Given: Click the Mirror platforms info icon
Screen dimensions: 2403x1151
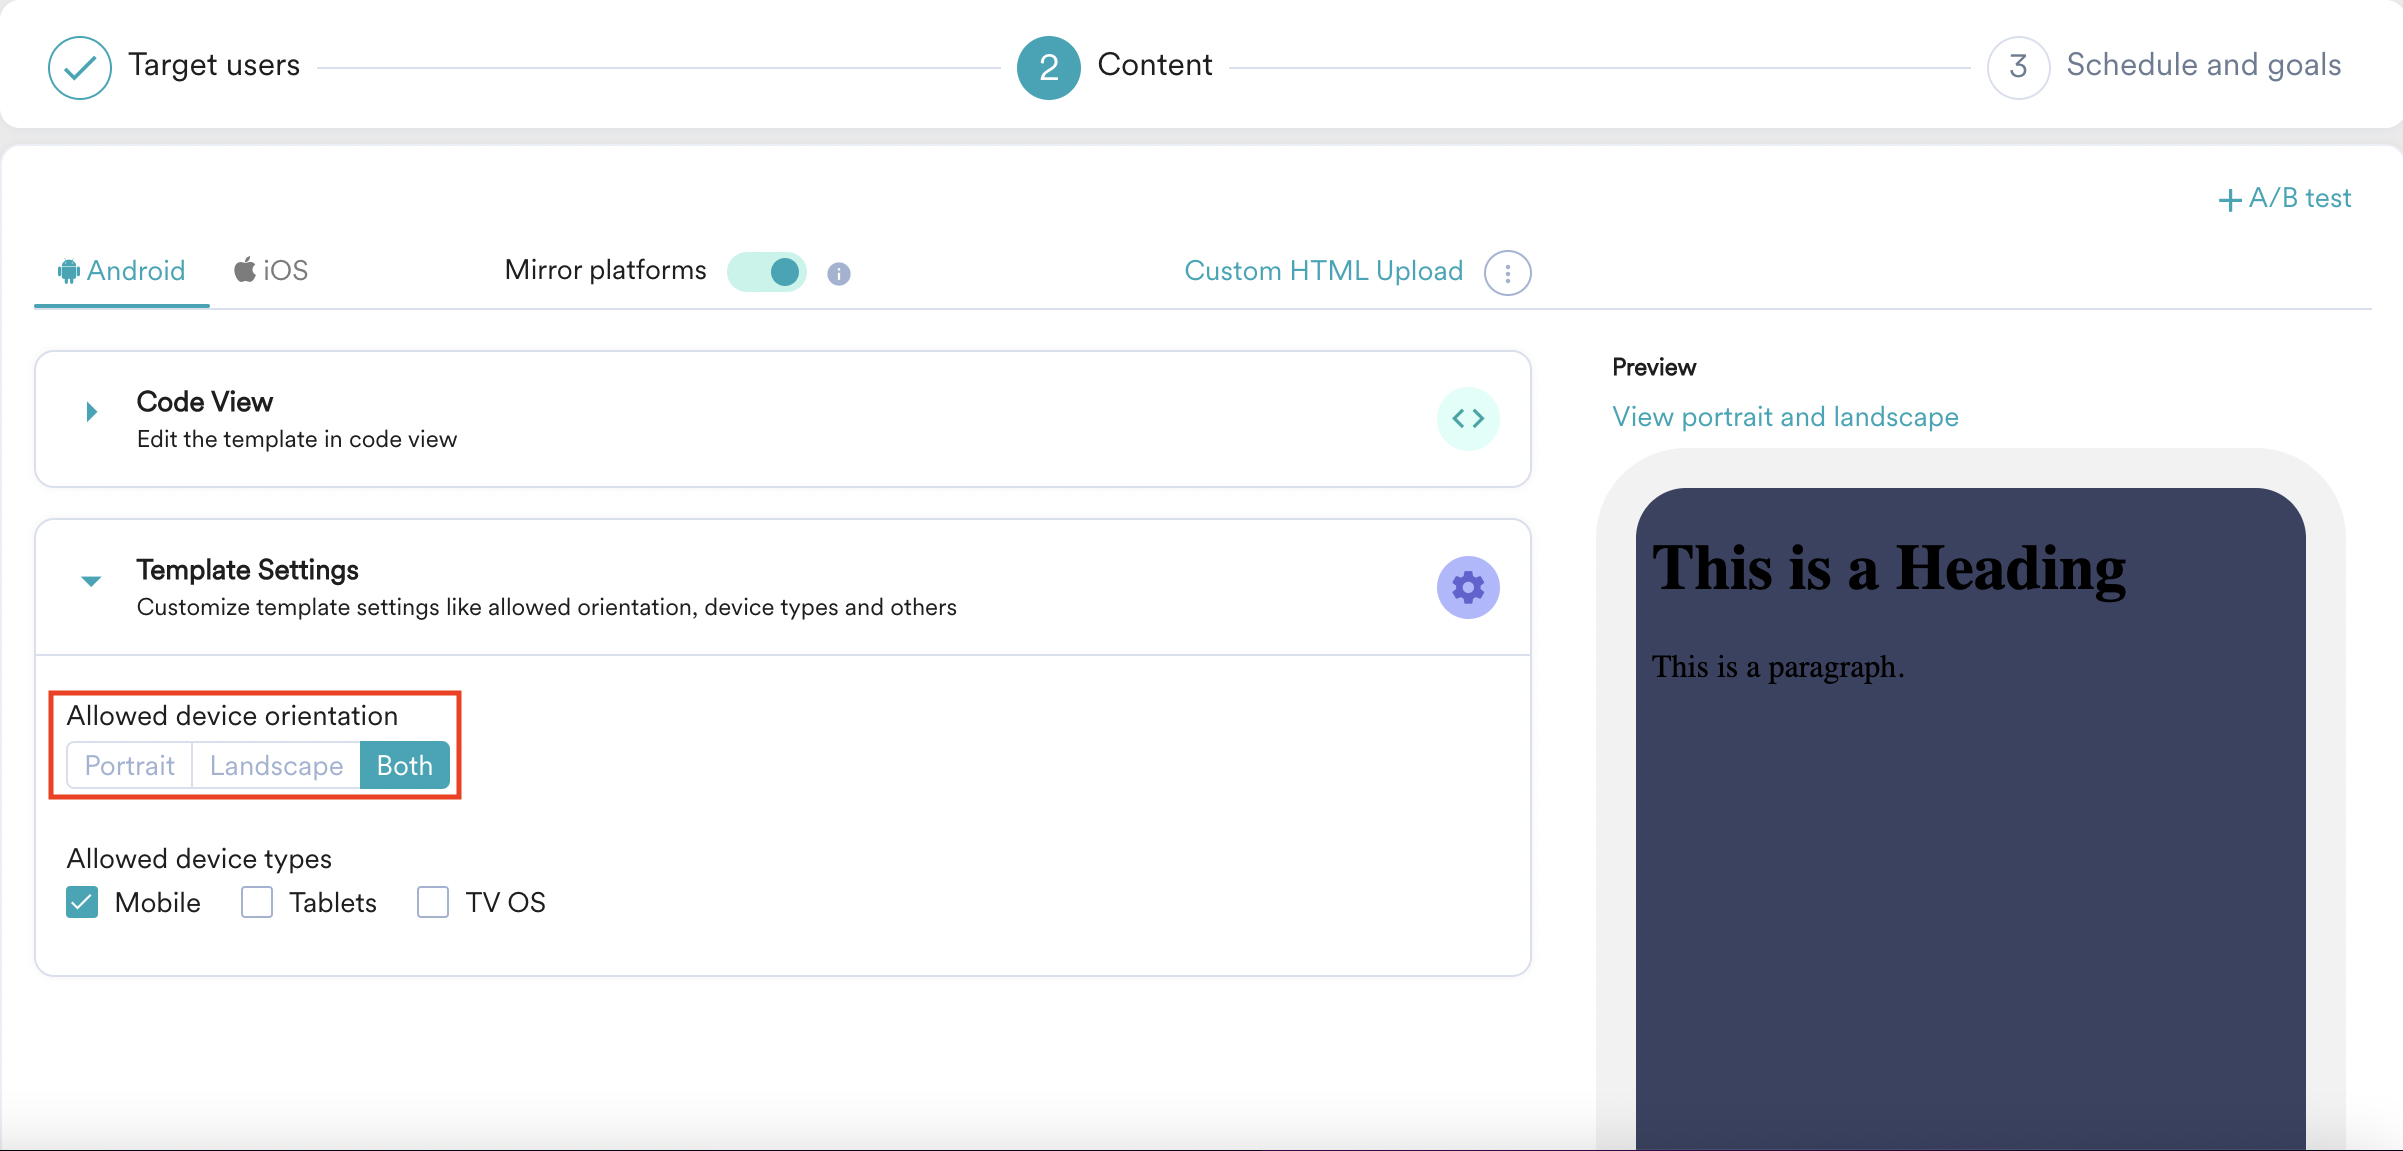Looking at the screenshot, I should click(x=838, y=274).
